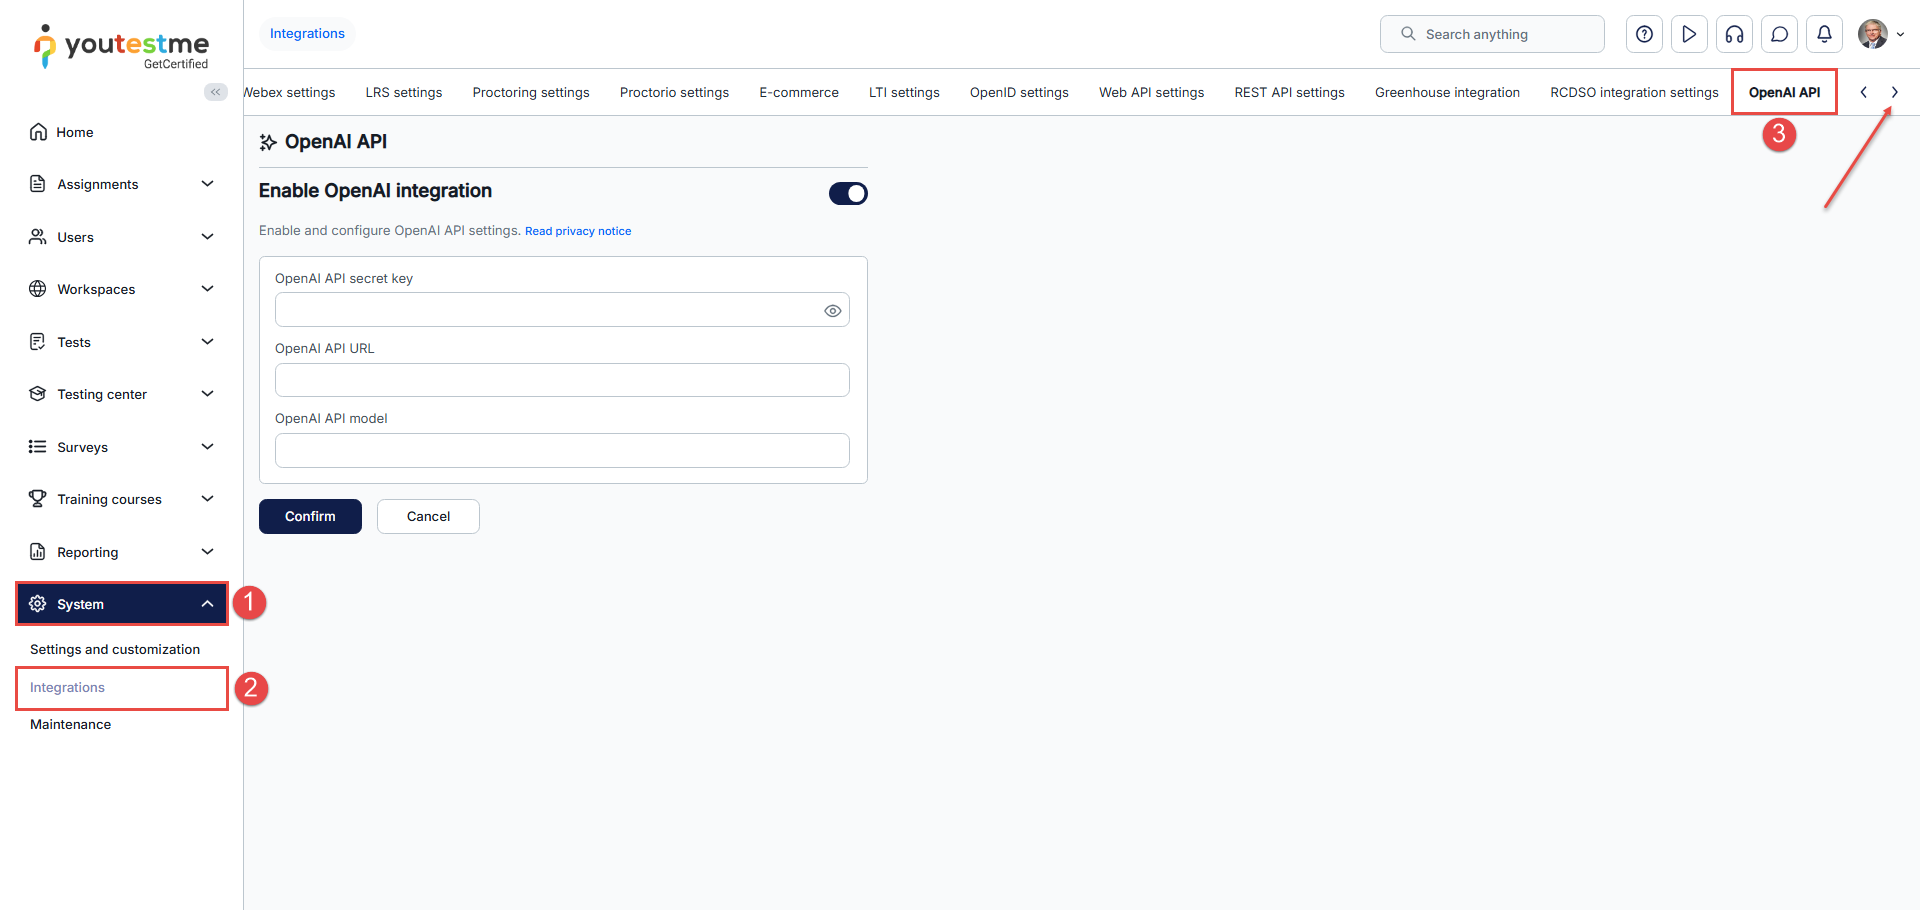Image resolution: width=1920 pixels, height=910 pixels.
Task: Open notifications bell icon
Action: point(1824,34)
